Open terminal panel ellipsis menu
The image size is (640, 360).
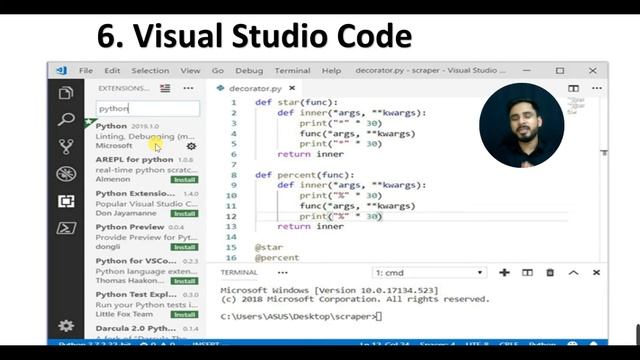[282, 273]
